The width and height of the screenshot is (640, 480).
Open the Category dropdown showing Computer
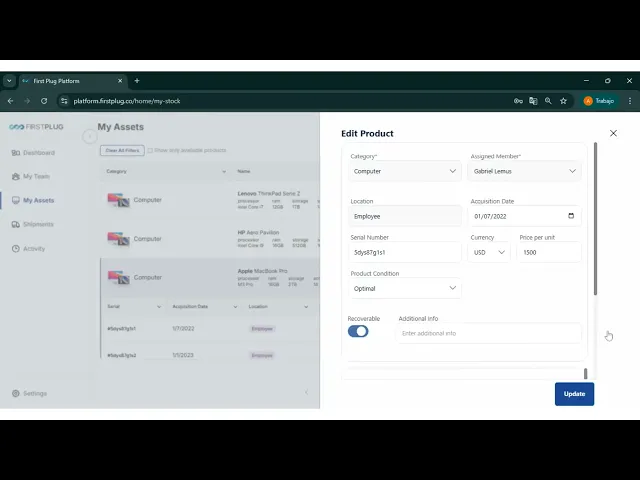(x=405, y=171)
